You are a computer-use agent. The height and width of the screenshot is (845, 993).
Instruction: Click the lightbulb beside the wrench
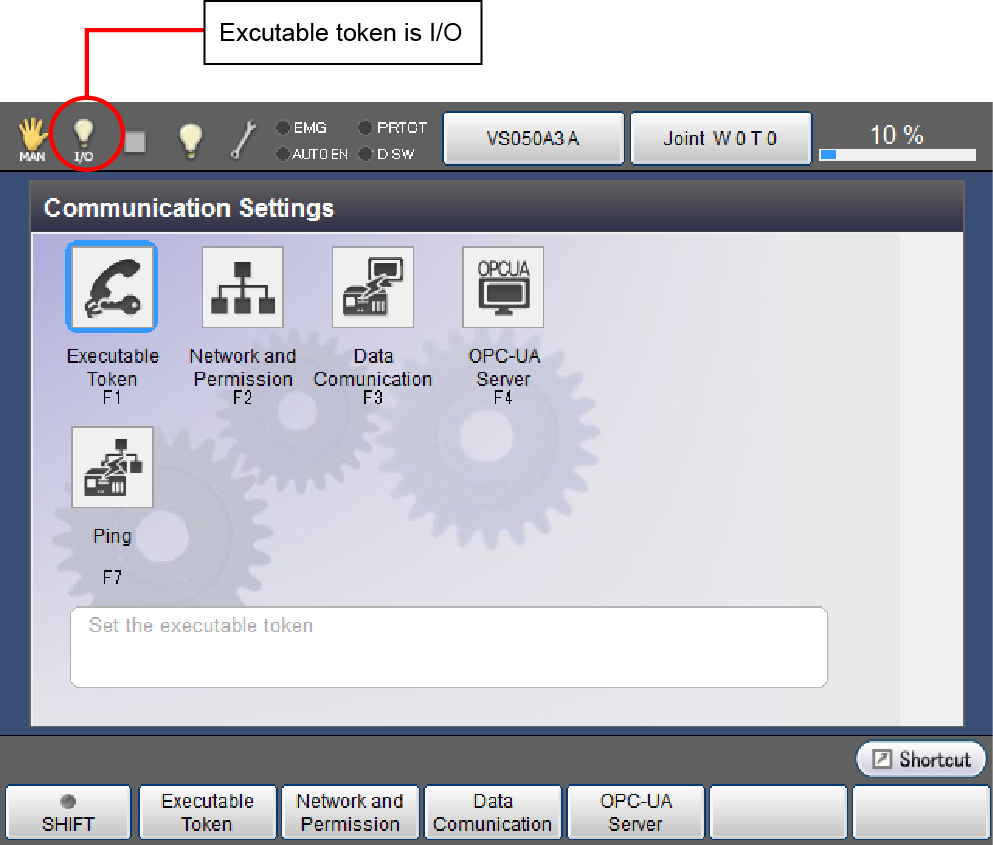[x=191, y=141]
